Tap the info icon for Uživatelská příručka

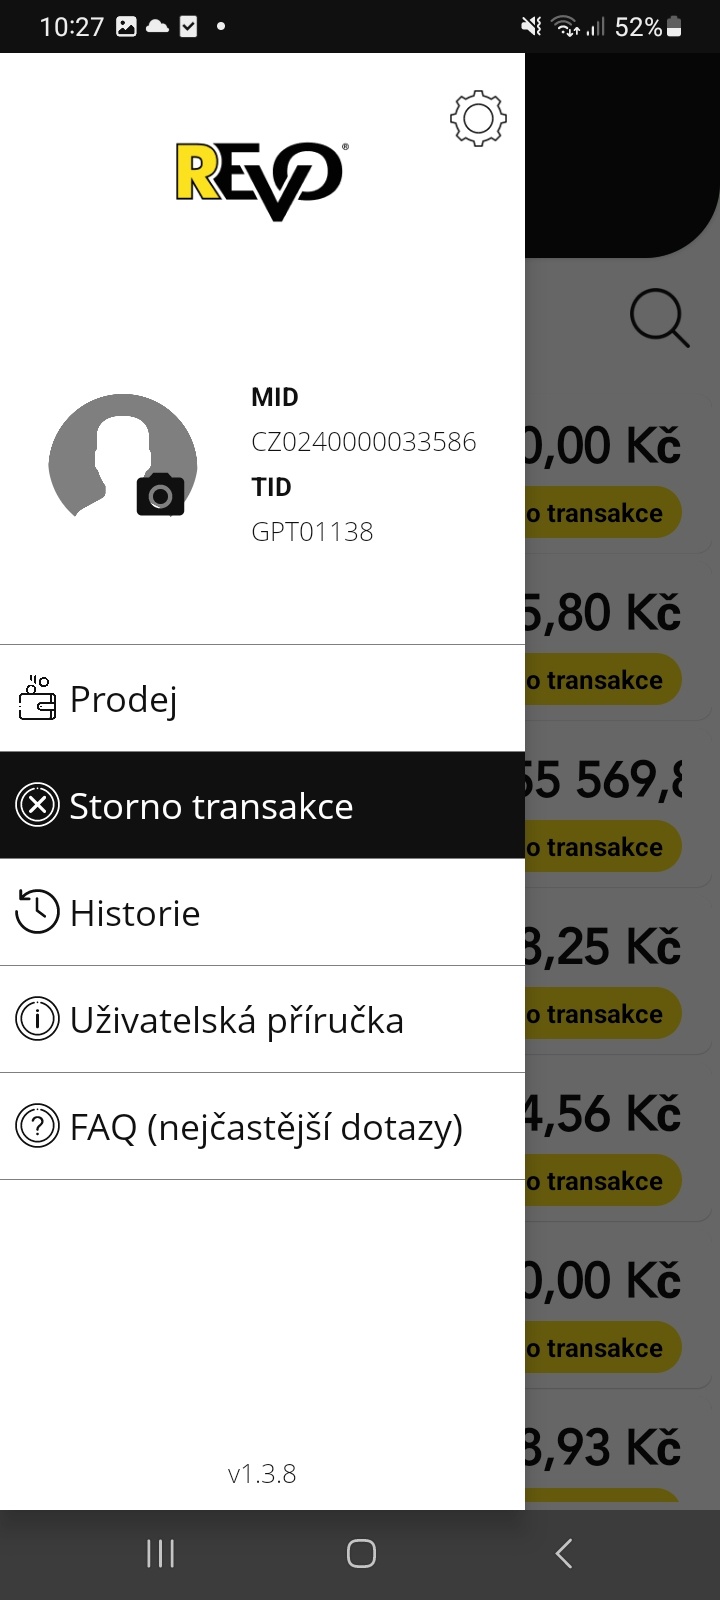[x=38, y=1019]
